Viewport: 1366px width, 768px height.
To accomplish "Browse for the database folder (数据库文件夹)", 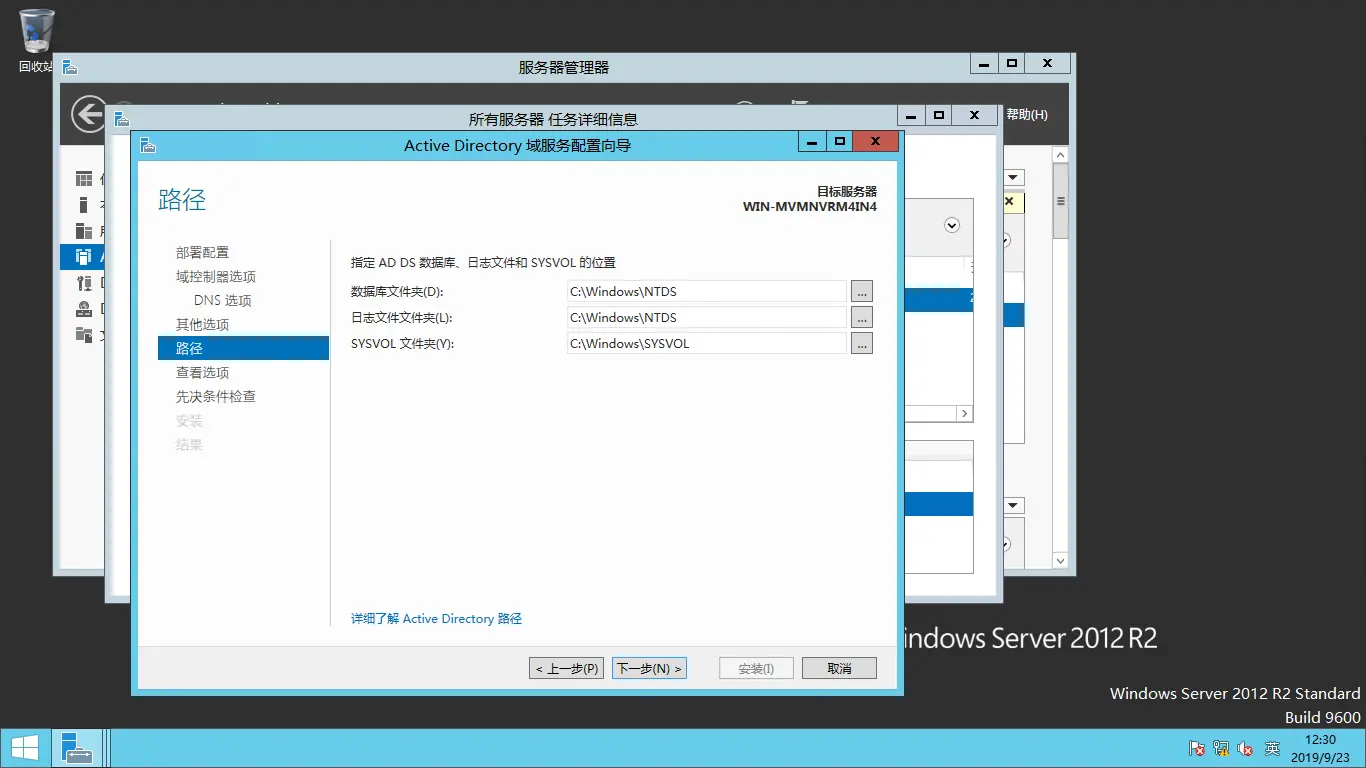I will pyautogui.click(x=862, y=291).
